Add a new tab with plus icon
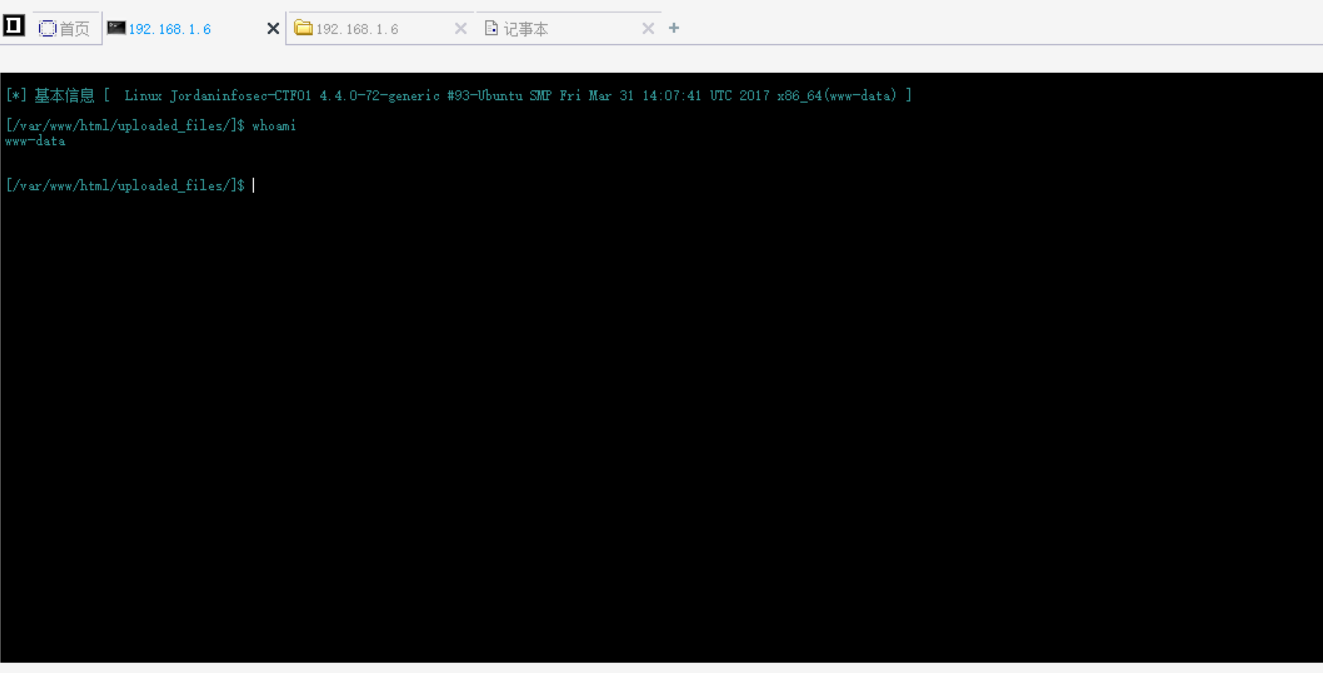Screen dimensions: 1323x673 (x=674, y=28)
